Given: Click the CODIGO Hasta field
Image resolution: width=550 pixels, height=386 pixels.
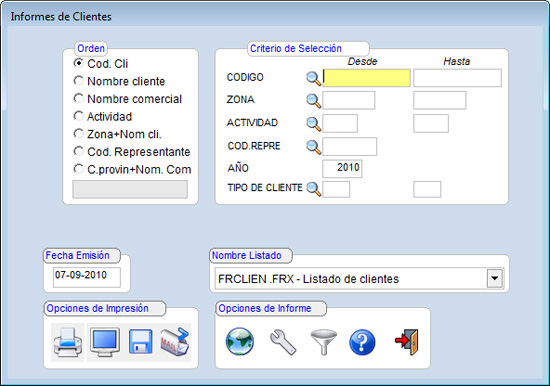Looking at the screenshot, I should [457, 78].
